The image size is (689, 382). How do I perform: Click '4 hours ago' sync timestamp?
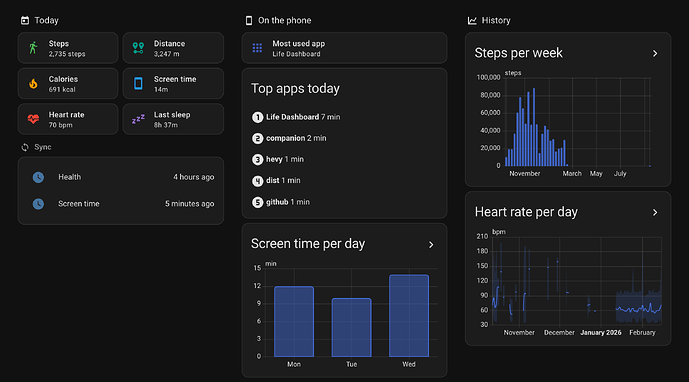pyautogui.click(x=194, y=177)
